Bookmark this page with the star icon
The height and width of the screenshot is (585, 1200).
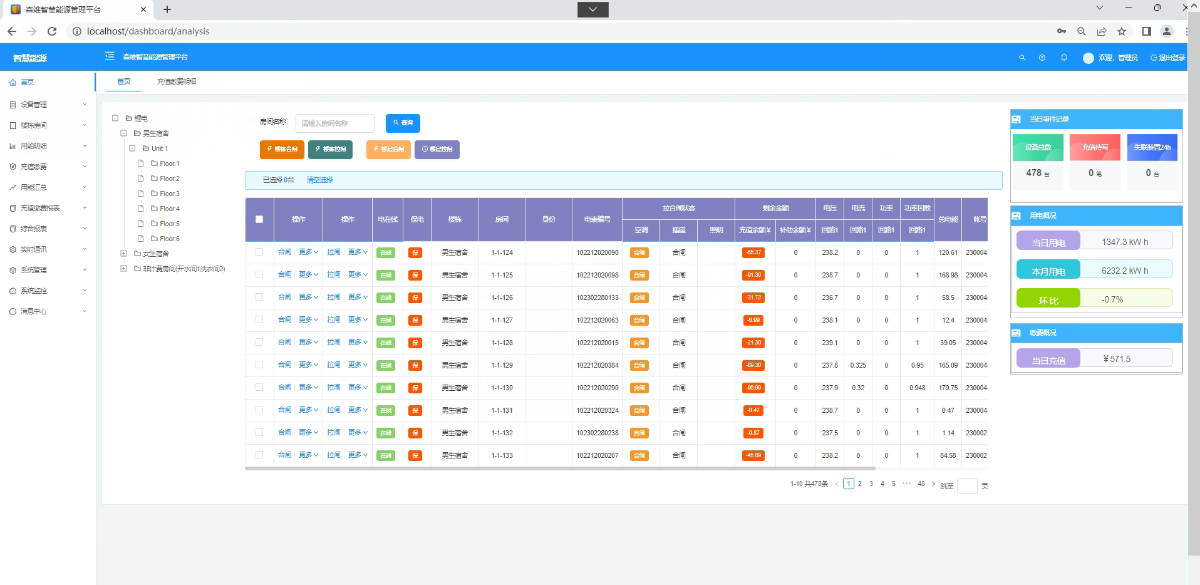[x=1122, y=31]
